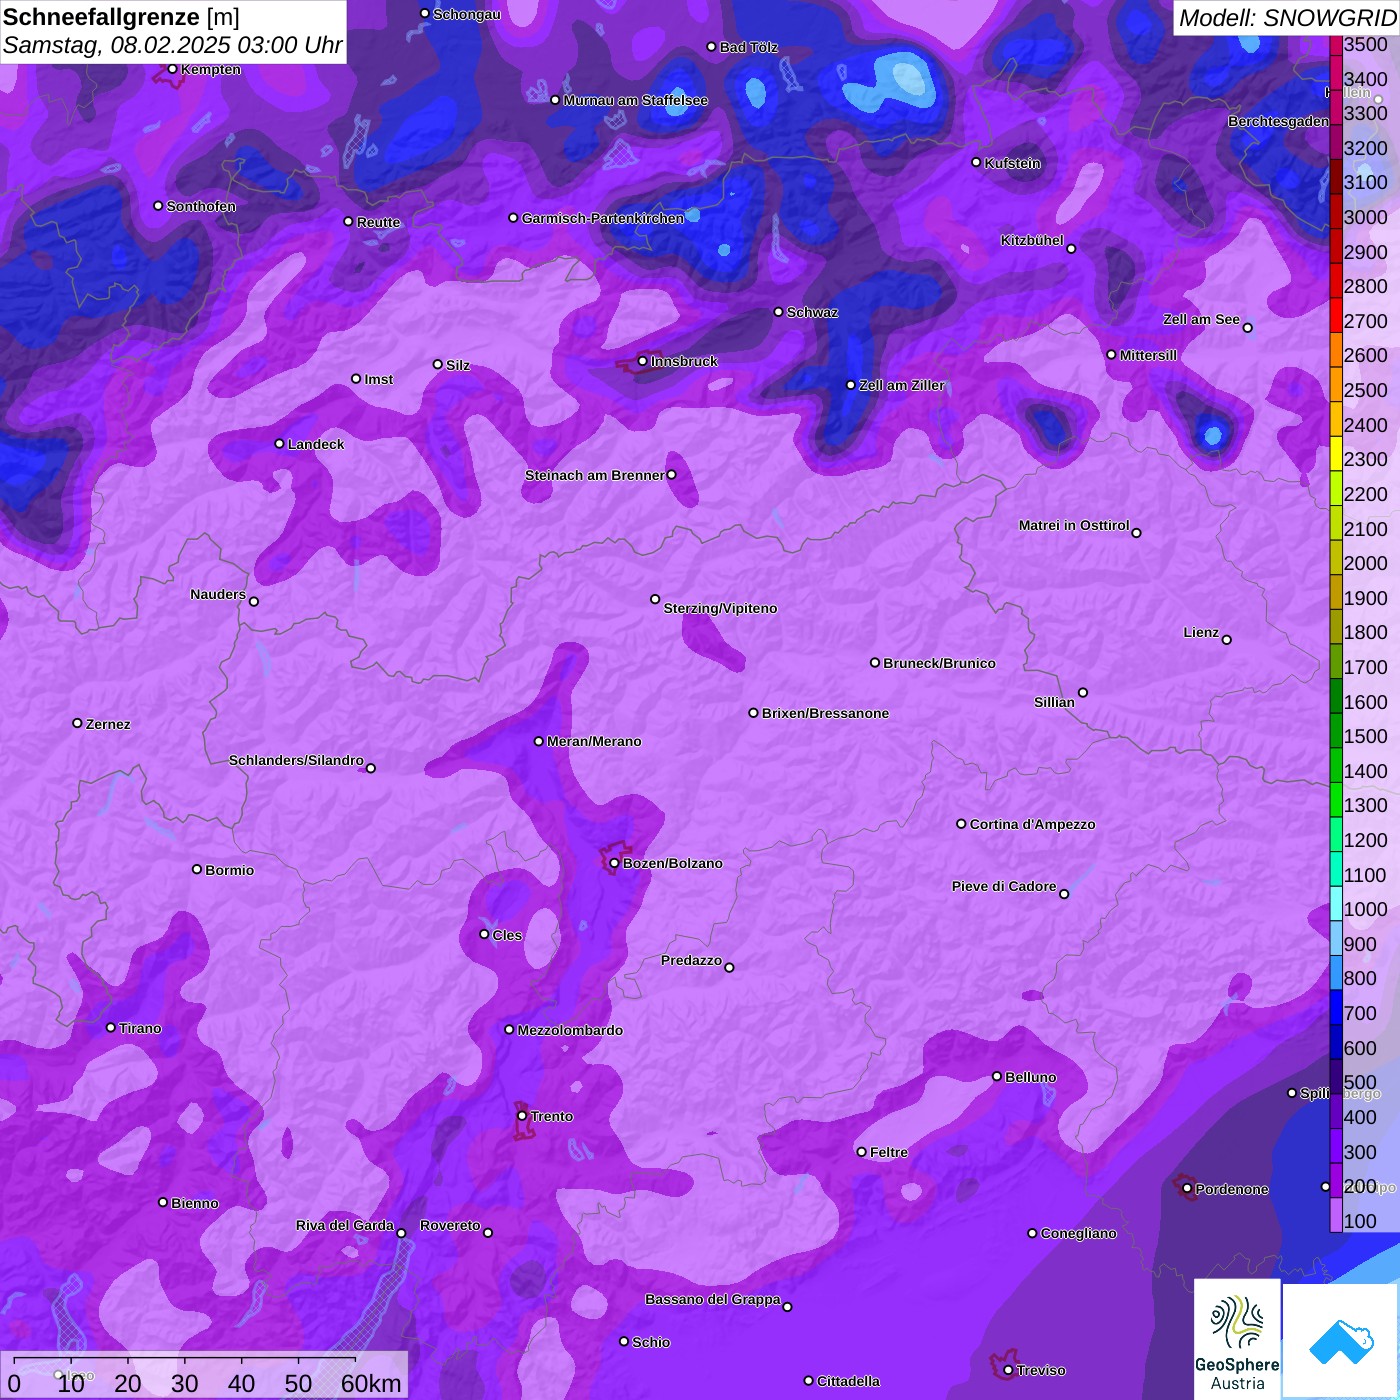The height and width of the screenshot is (1400, 1400).
Task: Click the 'Steinach am Brenner' label
Action: (595, 475)
